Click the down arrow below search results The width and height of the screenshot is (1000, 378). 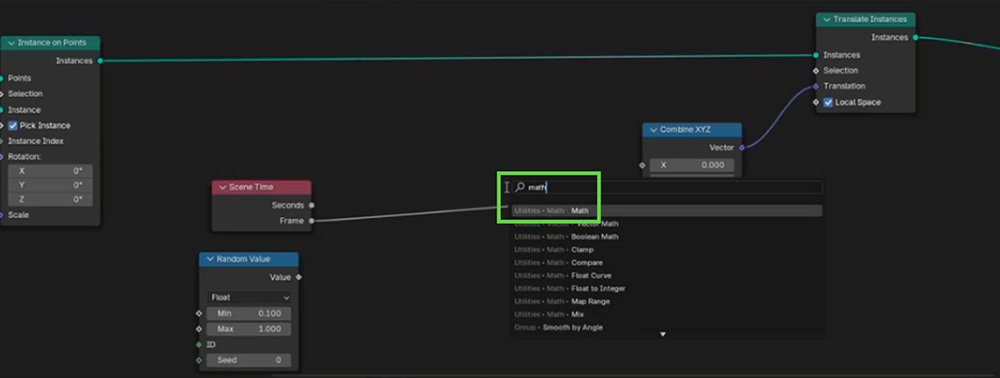click(663, 335)
